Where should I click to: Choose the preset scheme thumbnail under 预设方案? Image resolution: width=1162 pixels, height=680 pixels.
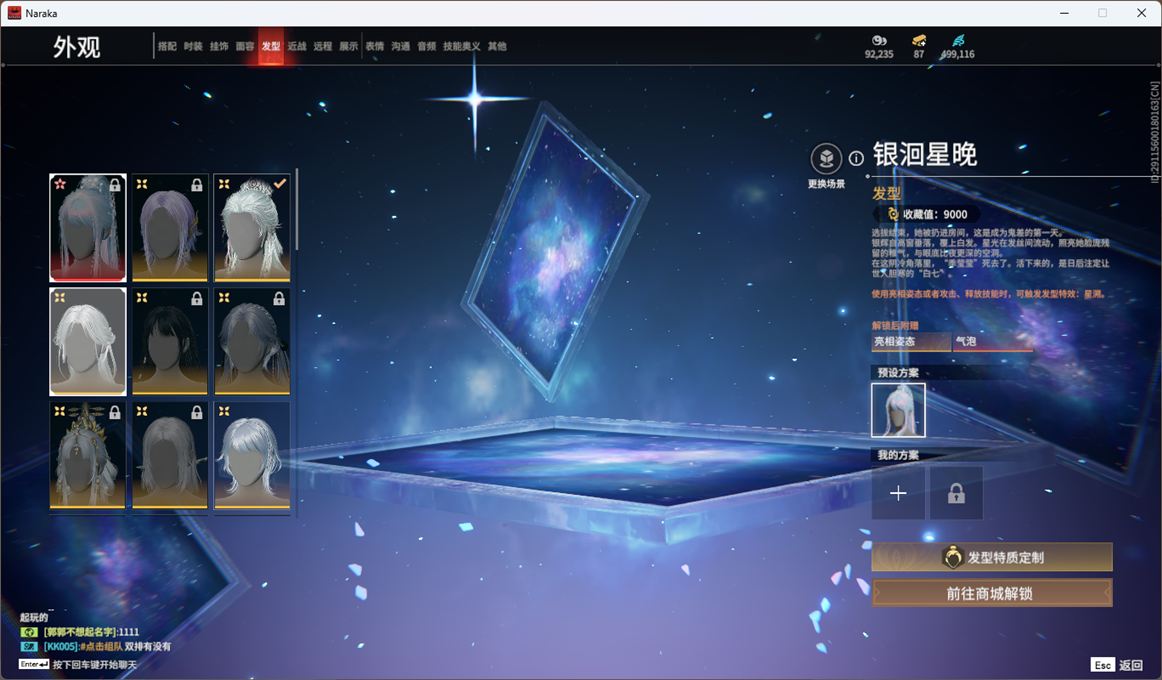898,410
